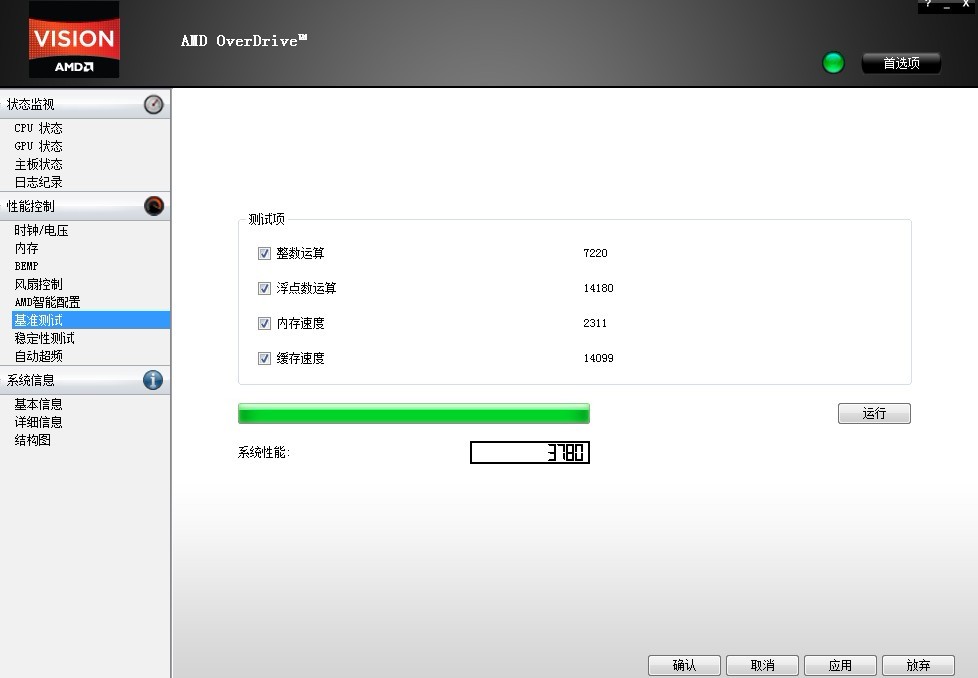Screen dimensions: 978x678
Task: Click the help question mark icon
Action: pos(928,4)
